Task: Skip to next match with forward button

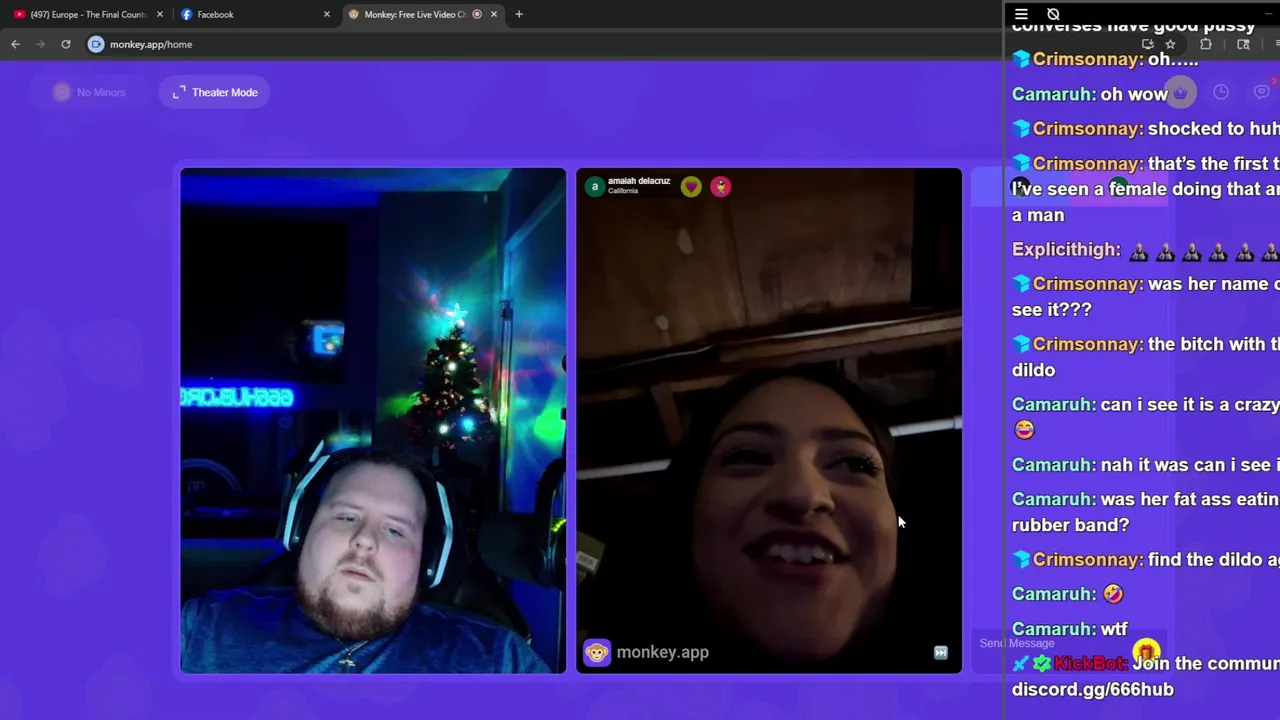Action: 941,653
